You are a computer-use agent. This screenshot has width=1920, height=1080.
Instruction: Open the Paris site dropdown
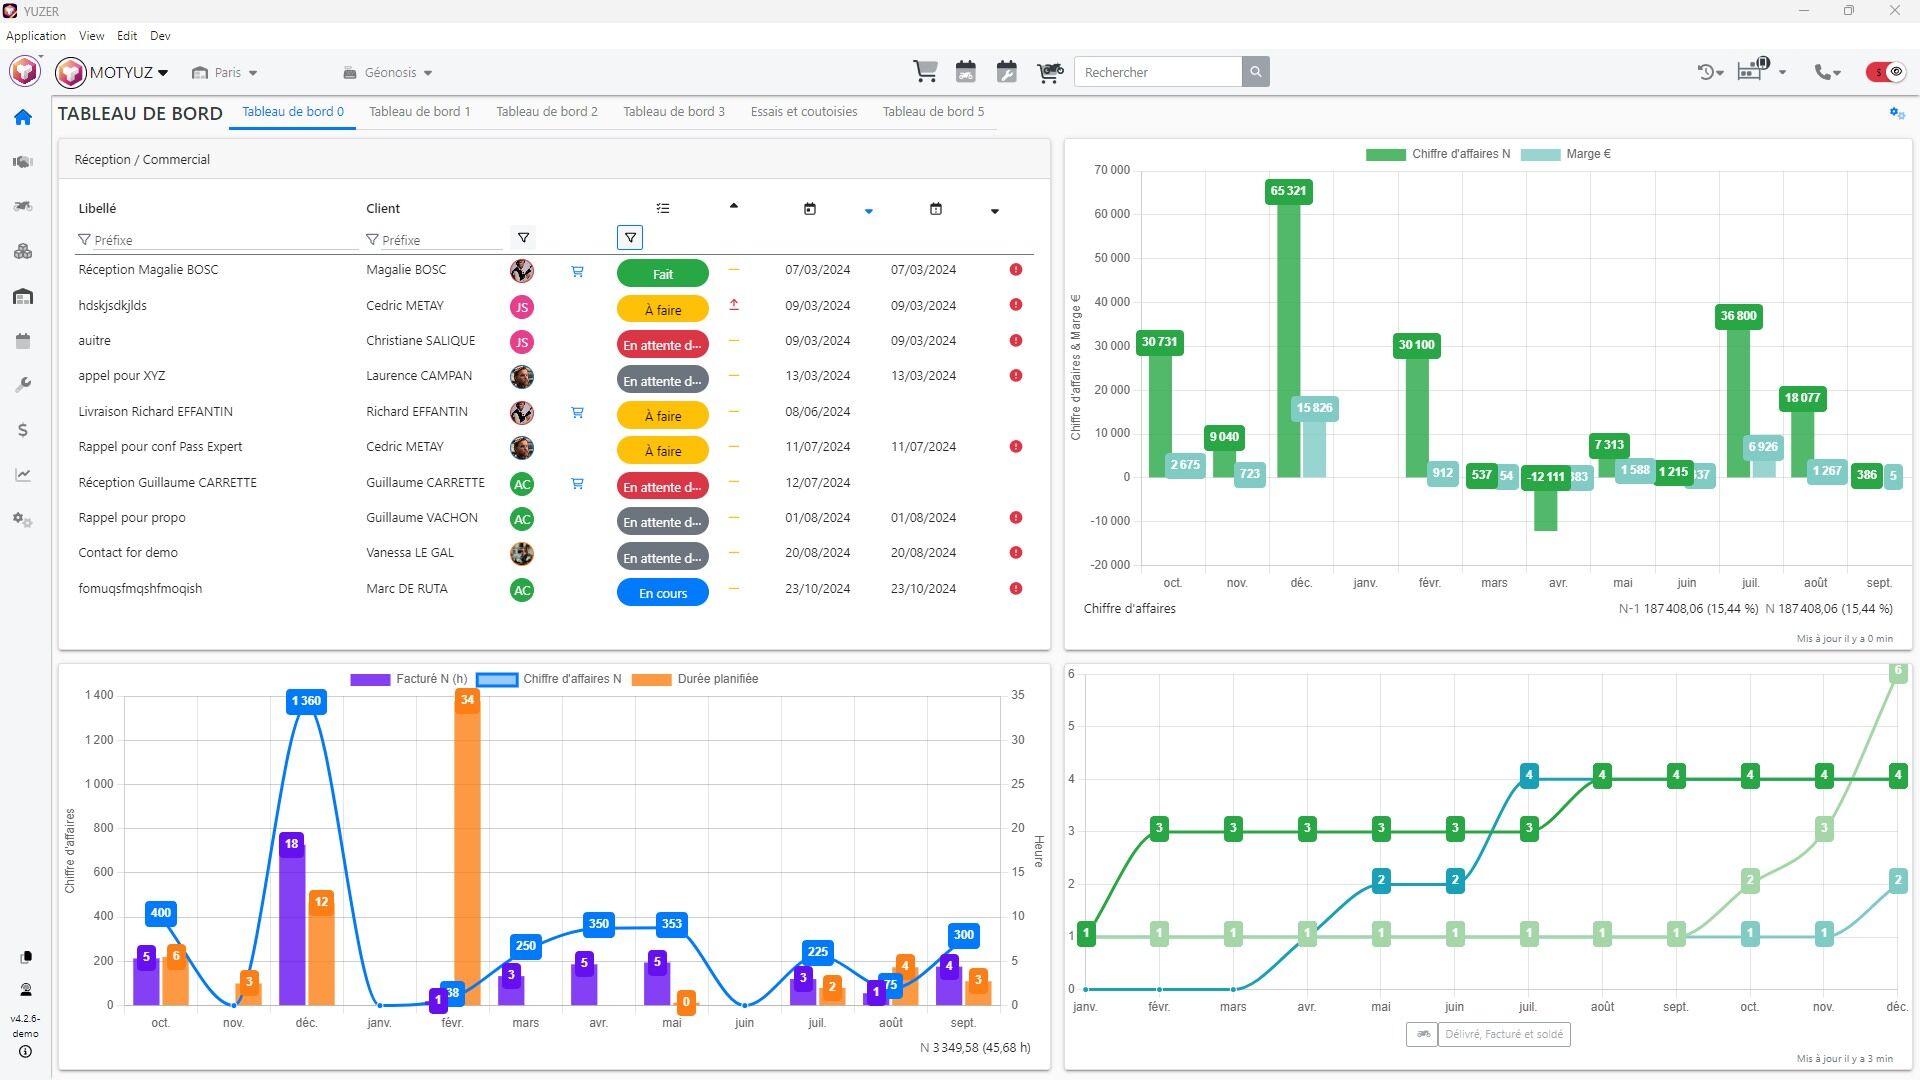click(227, 73)
